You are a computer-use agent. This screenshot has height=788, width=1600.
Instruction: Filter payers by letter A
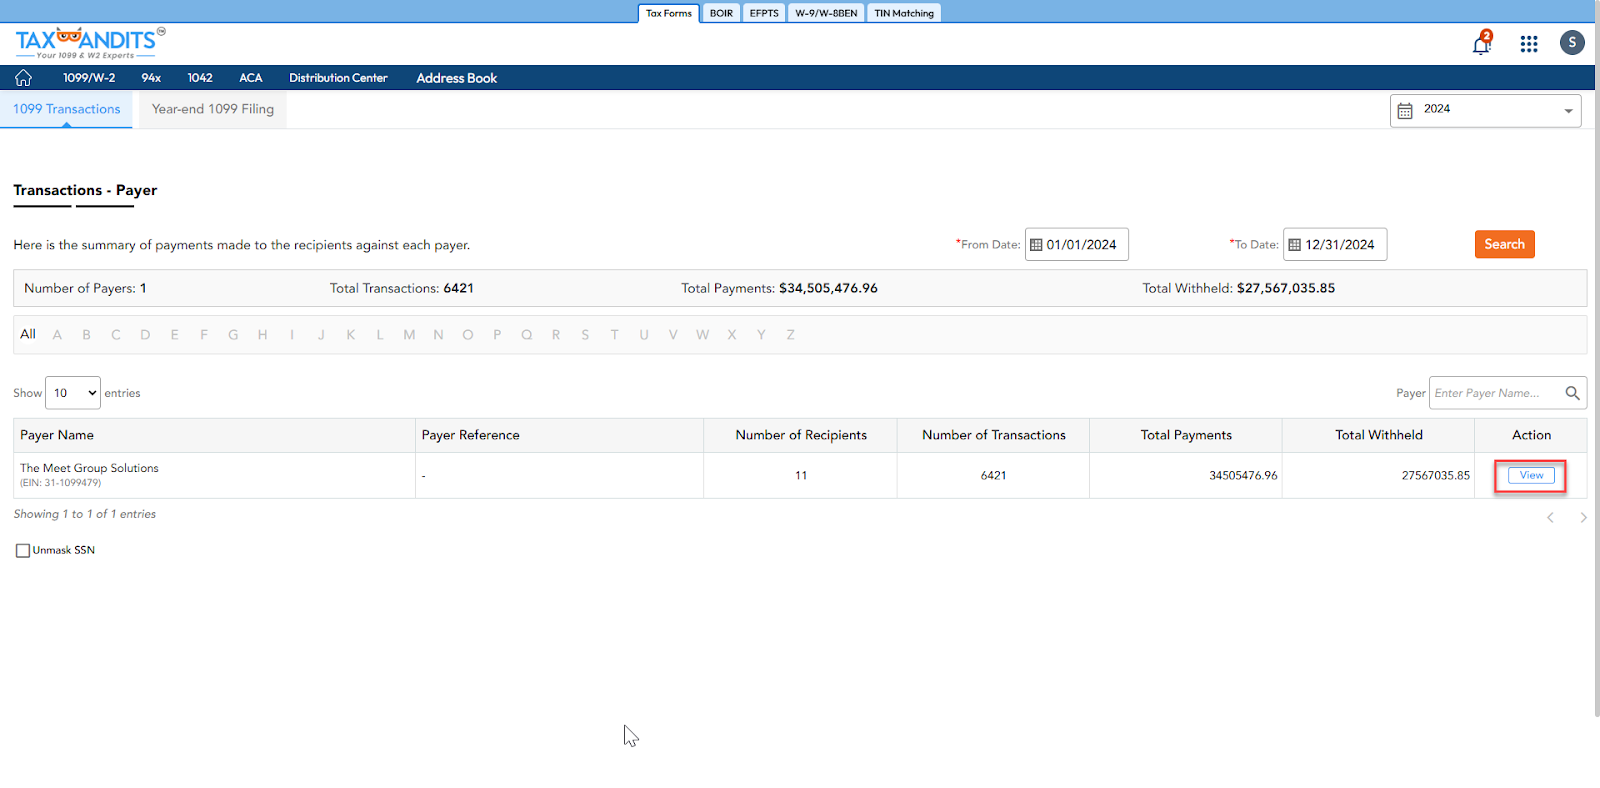(57, 335)
